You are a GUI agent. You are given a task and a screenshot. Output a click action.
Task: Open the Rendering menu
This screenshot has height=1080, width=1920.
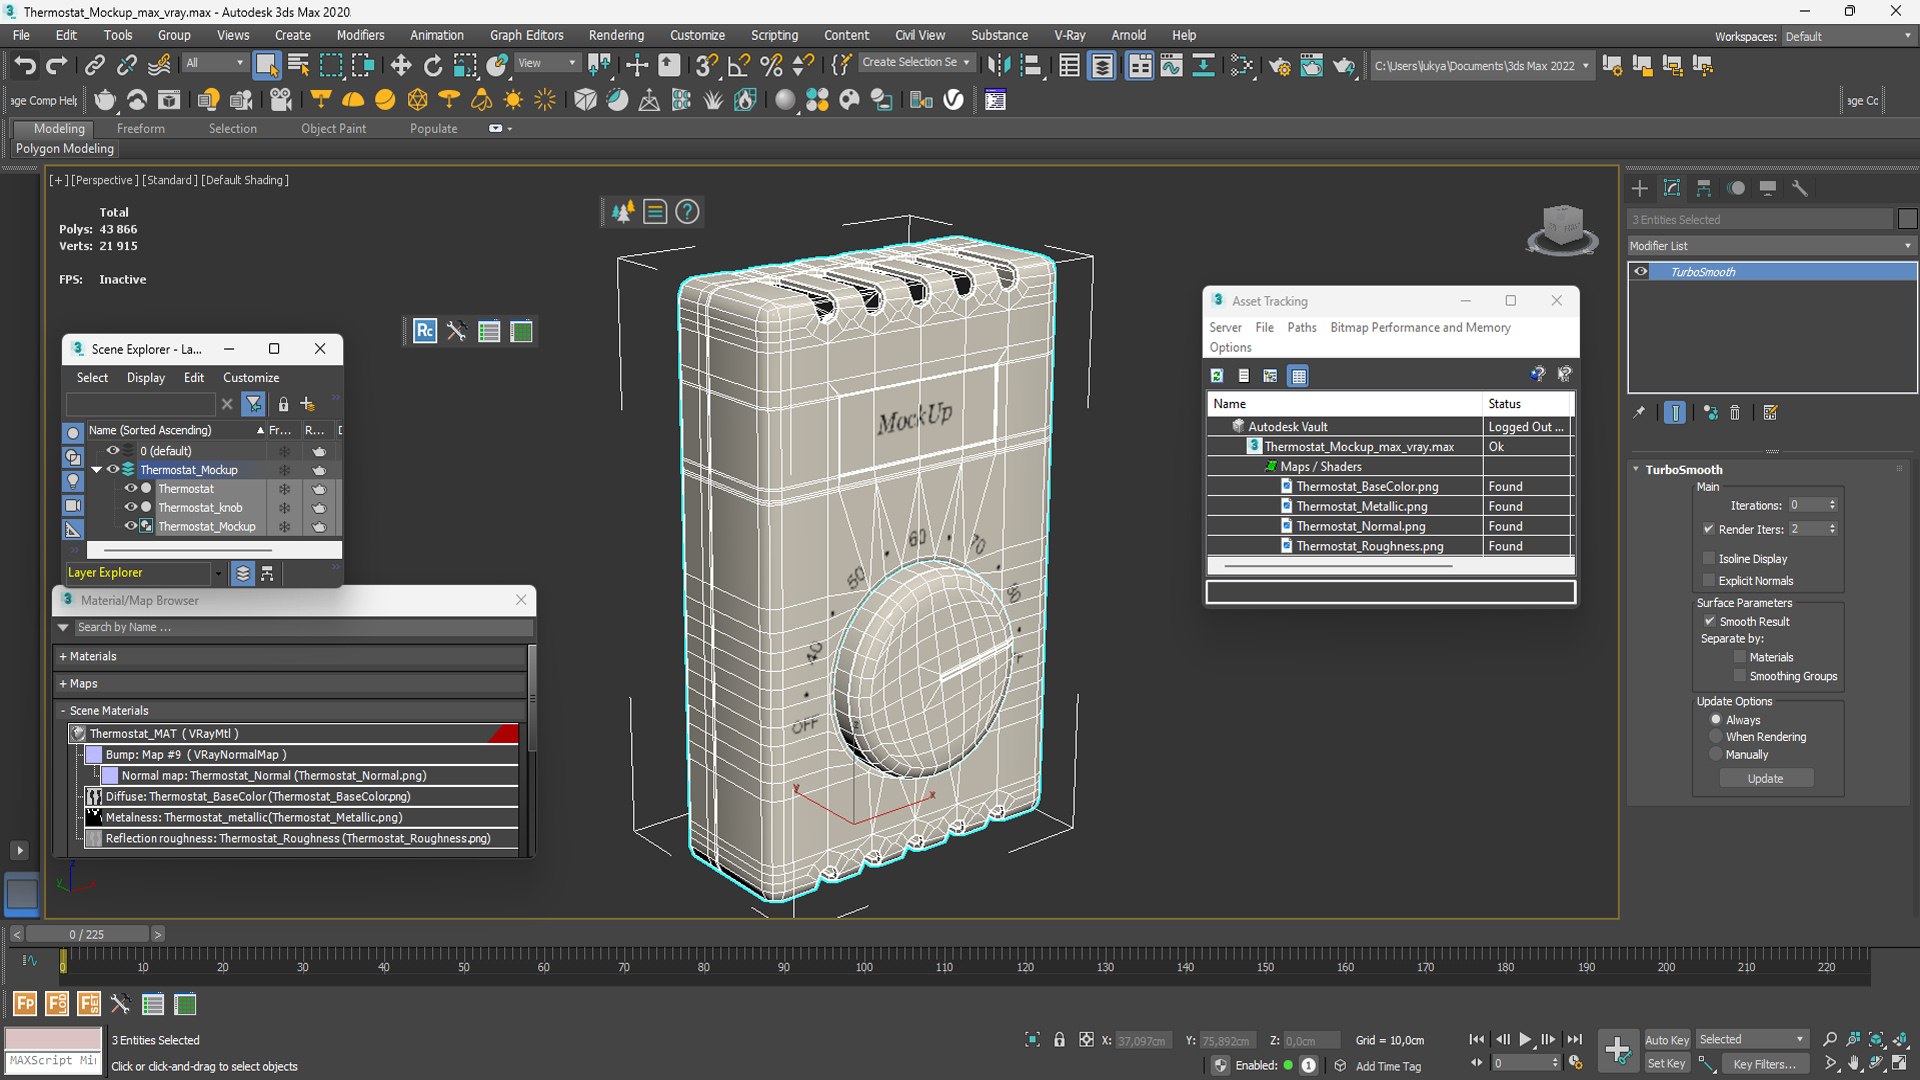tap(616, 35)
